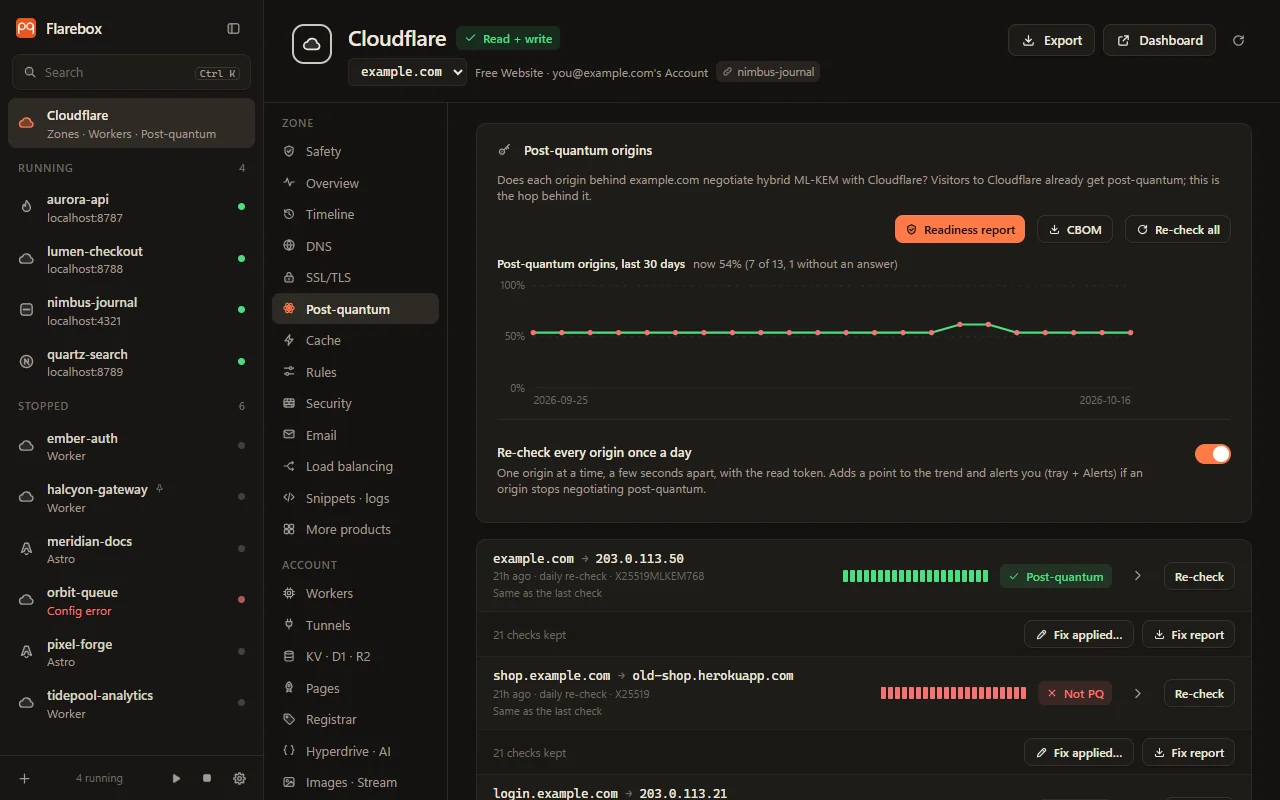
Task: Open SSL/TLS settings
Action: tap(355, 277)
